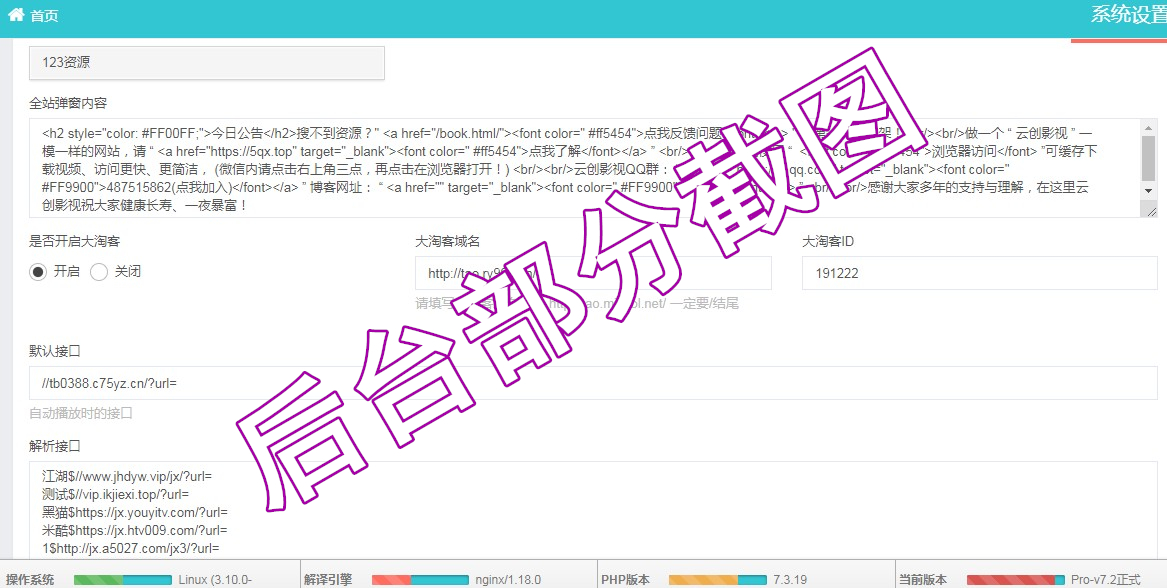1167x588 pixels.
Task: Click popup textarea scrollbar up arrow
Action: (1149, 127)
